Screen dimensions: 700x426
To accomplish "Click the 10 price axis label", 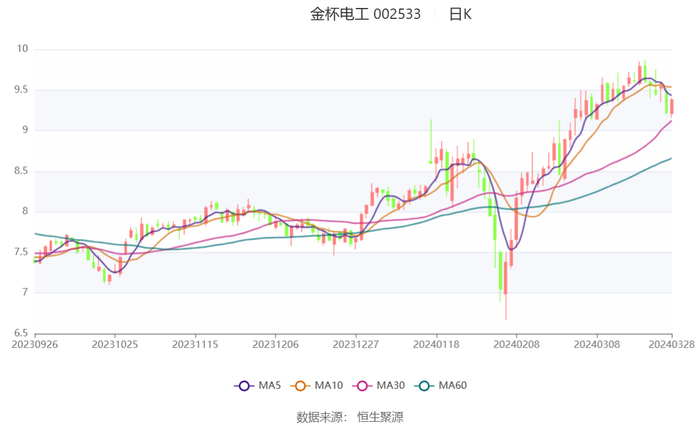I will (22, 49).
